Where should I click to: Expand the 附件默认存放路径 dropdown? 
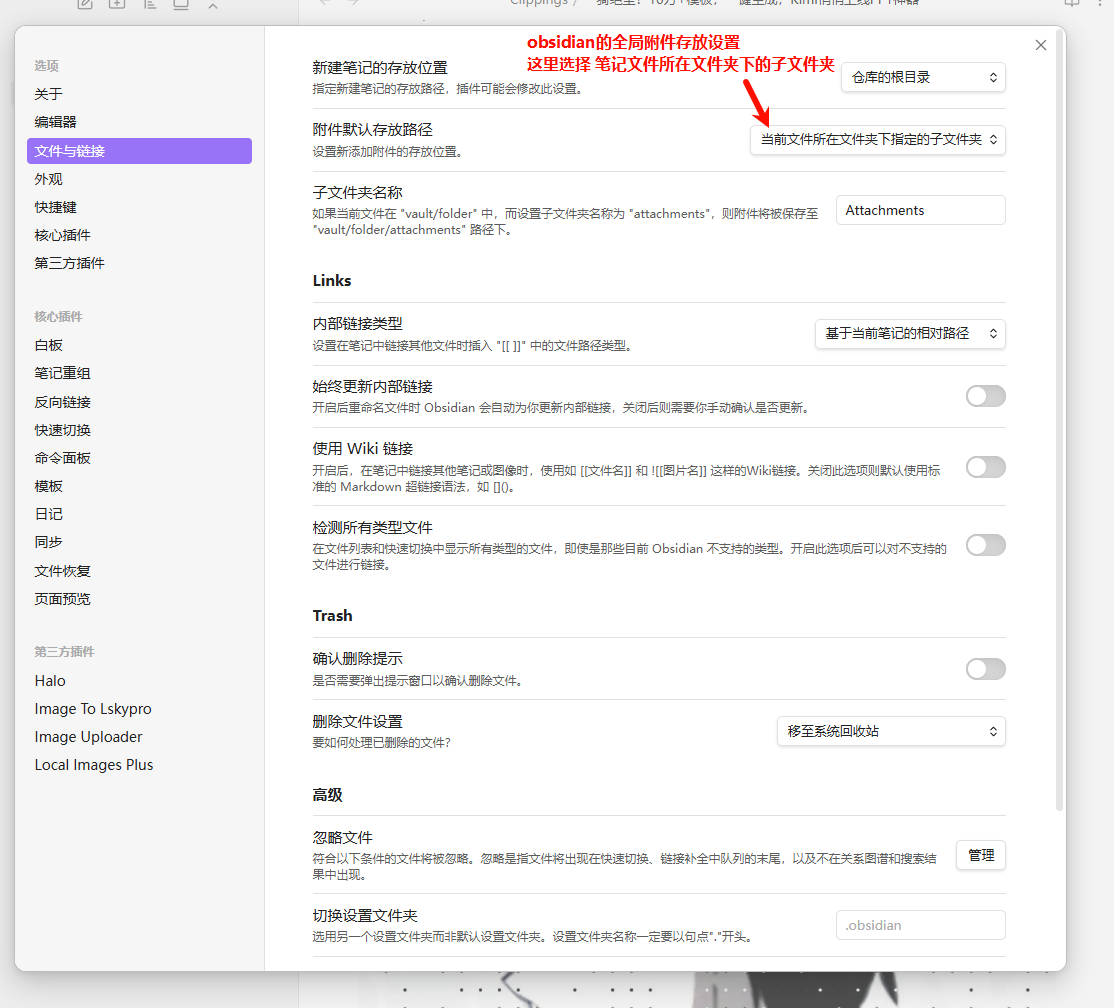tap(877, 140)
